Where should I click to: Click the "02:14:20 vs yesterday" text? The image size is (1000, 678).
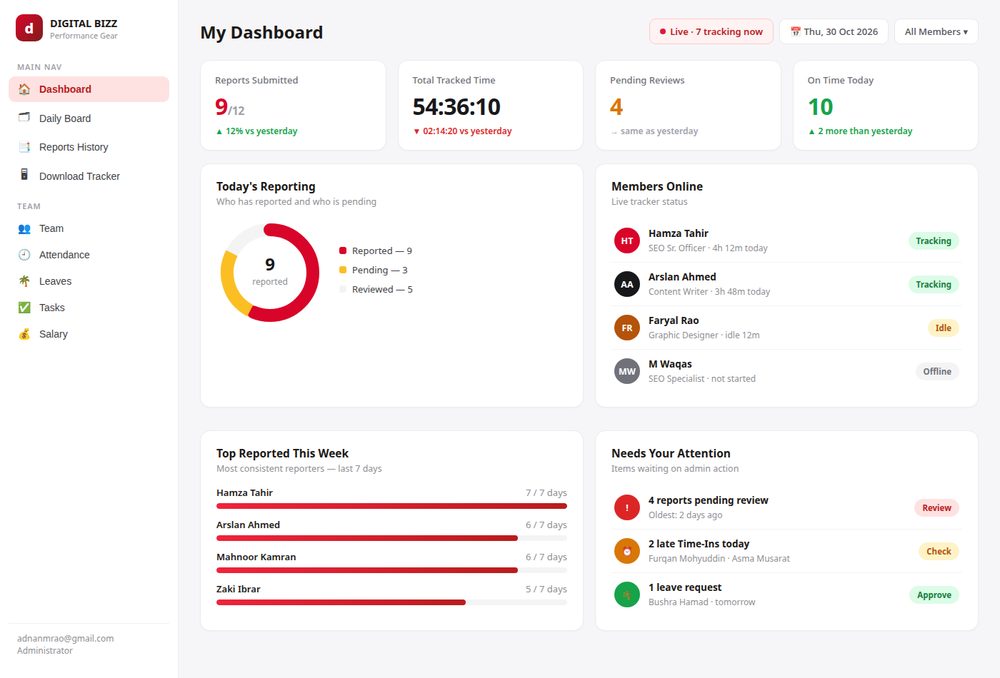[467, 131]
